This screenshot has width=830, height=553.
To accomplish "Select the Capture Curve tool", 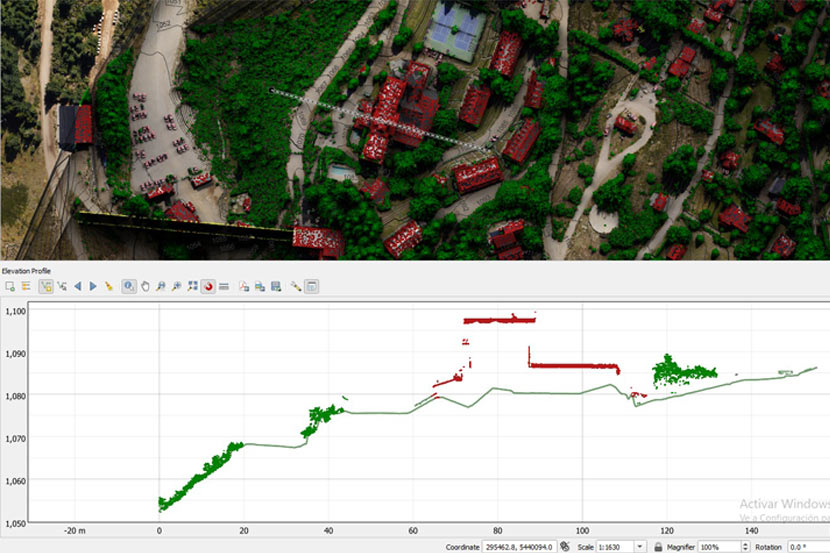I will 46,286.
